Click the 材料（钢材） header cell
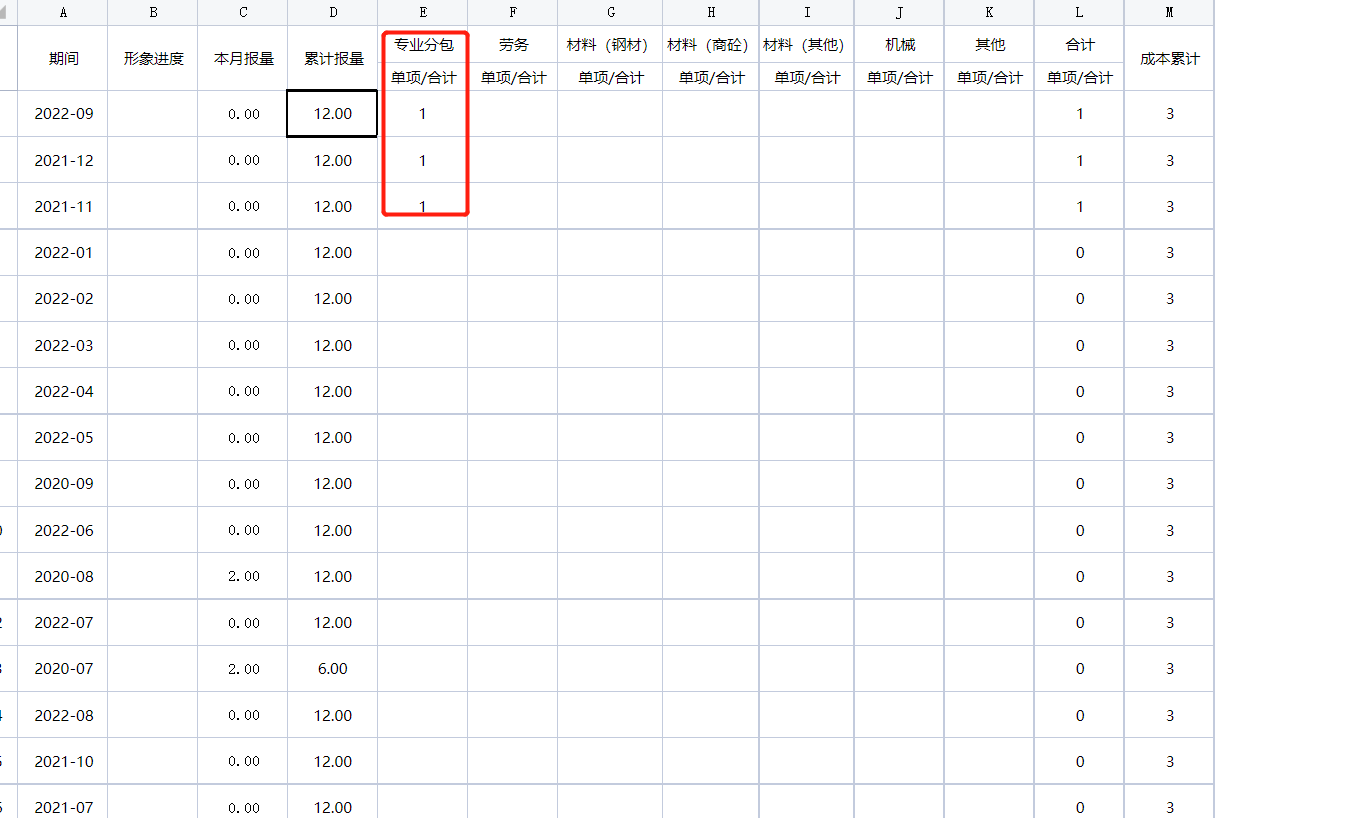The width and height of the screenshot is (1353, 818). 610,44
